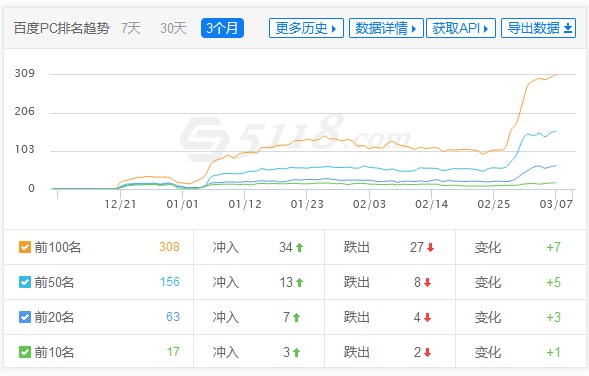Open the 更多历史 history expander
This screenshot has width=589, height=376.
[x=306, y=28]
